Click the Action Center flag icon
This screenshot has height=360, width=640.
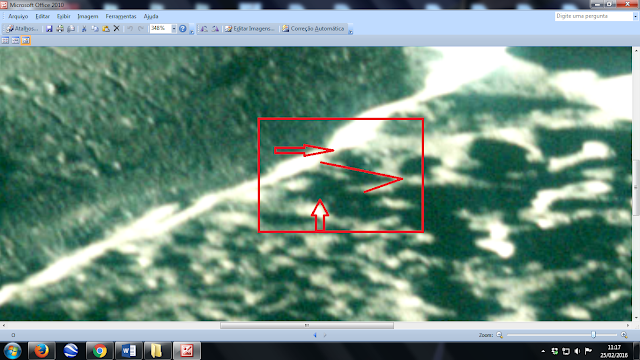tap(588, 351)
